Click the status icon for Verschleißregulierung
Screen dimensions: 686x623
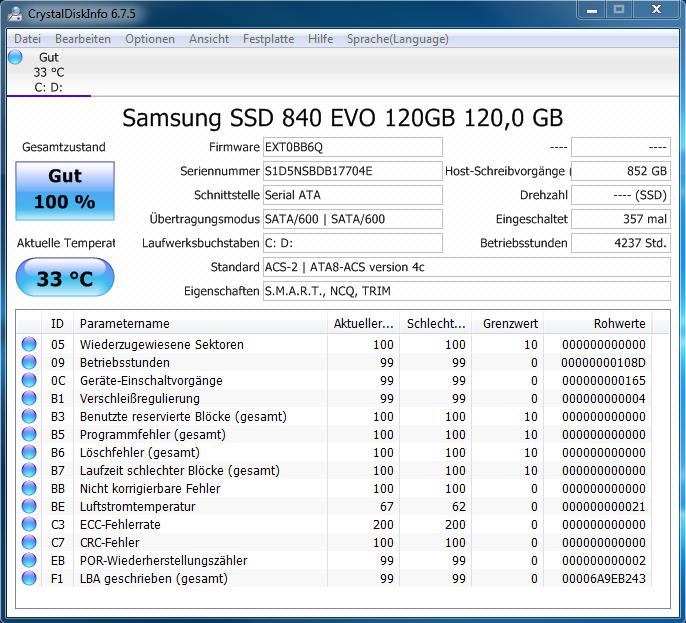[29, 398]
